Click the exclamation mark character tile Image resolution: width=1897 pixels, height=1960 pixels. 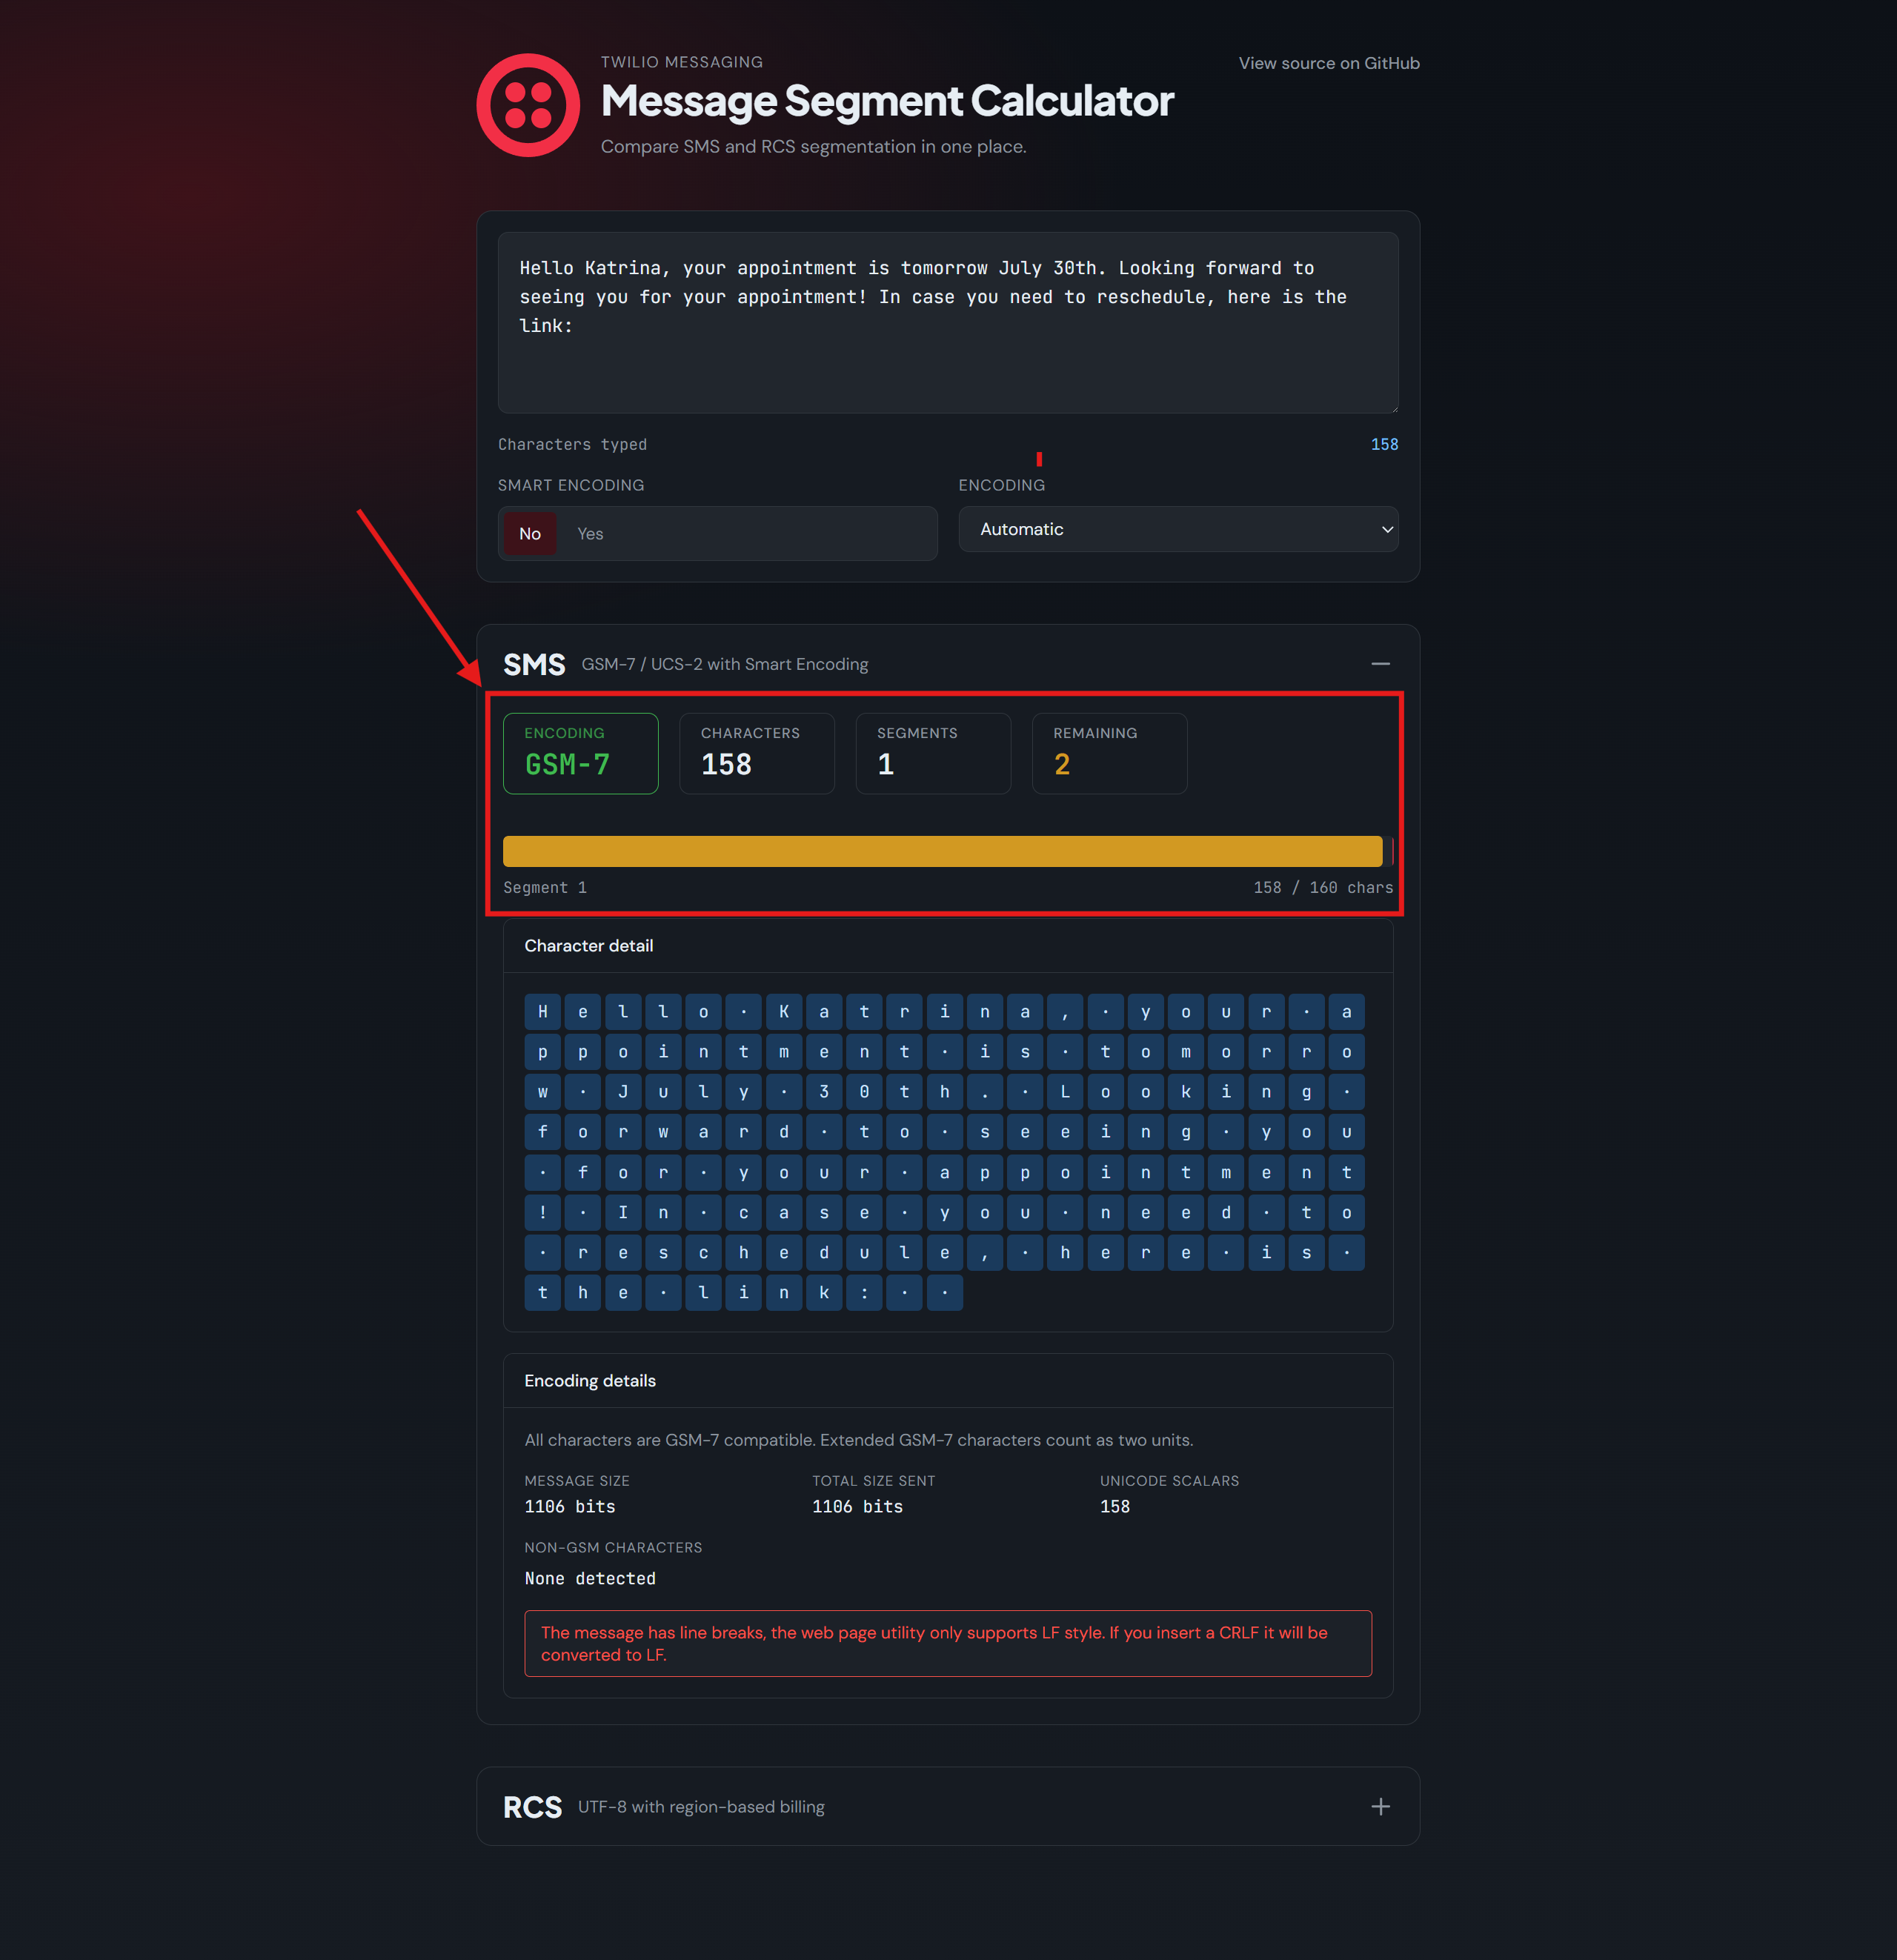(x=542, y=1213)
